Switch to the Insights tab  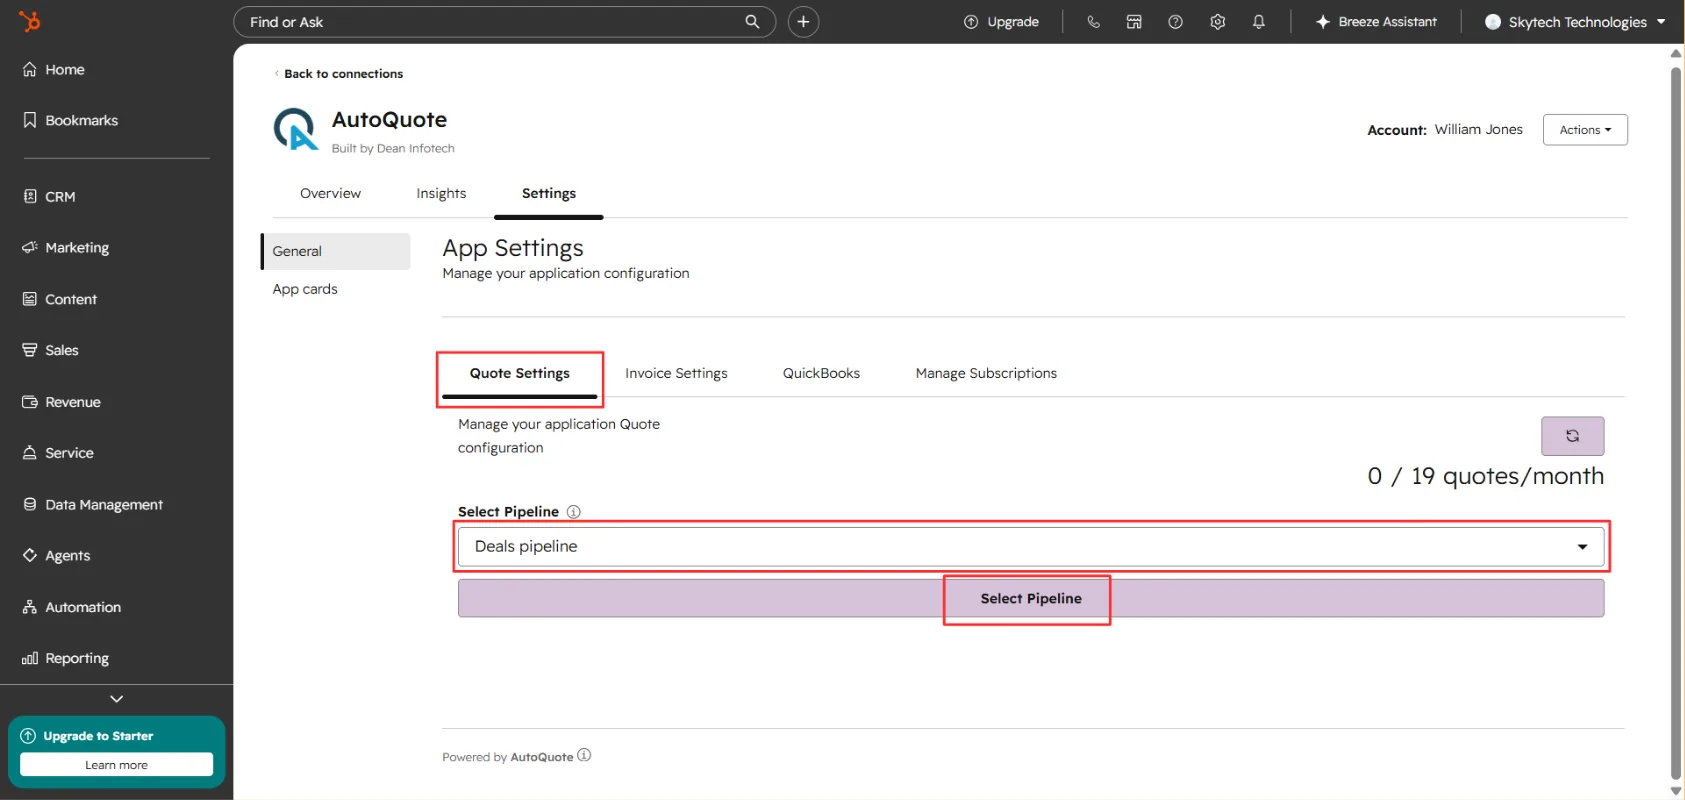(441, 194)
